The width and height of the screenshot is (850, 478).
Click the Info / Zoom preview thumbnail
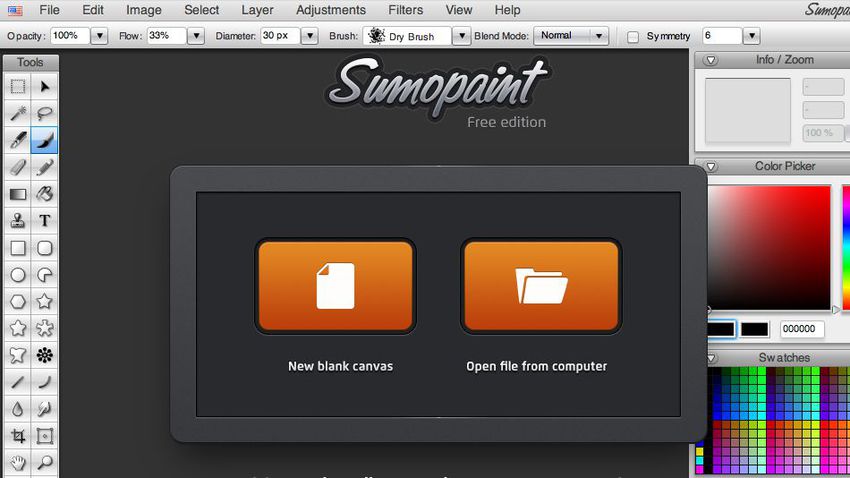748,111
